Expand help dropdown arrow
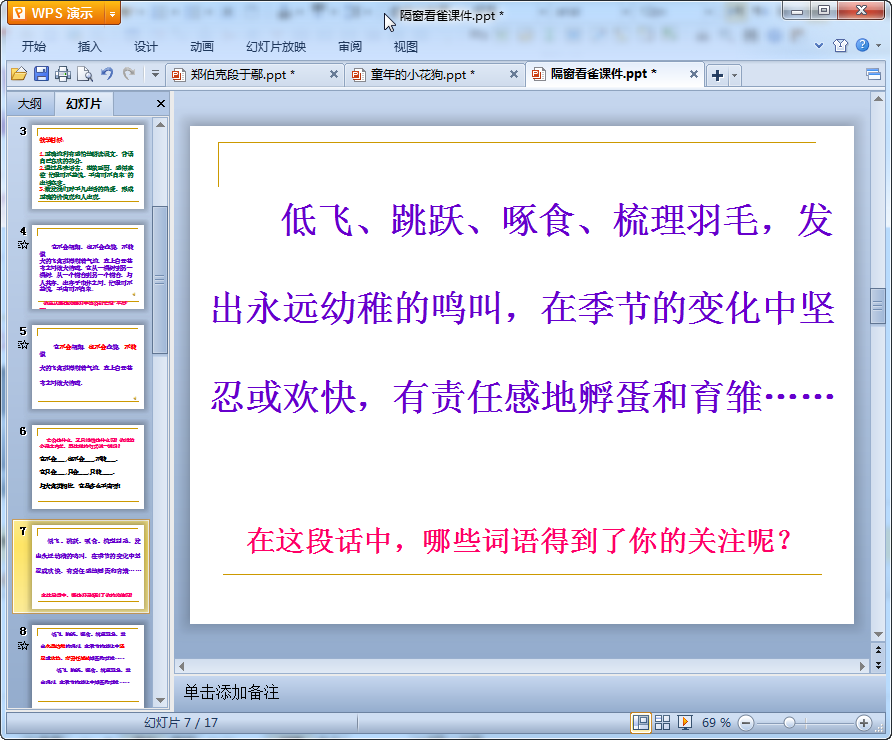The width and height of the screenshot is (892, 740). (879, 46)
